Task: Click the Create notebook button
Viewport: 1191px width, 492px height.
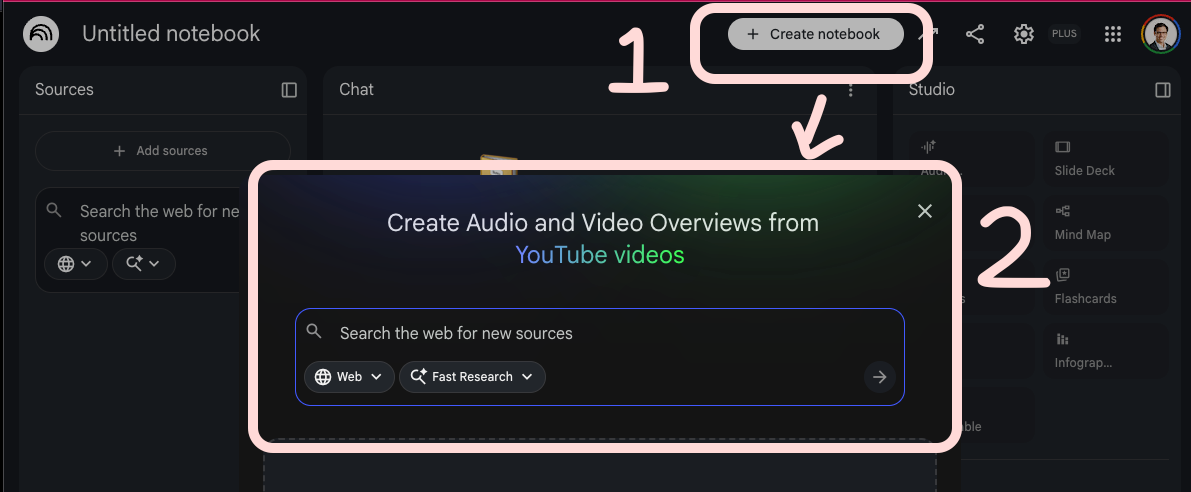Action: (816, 34)
